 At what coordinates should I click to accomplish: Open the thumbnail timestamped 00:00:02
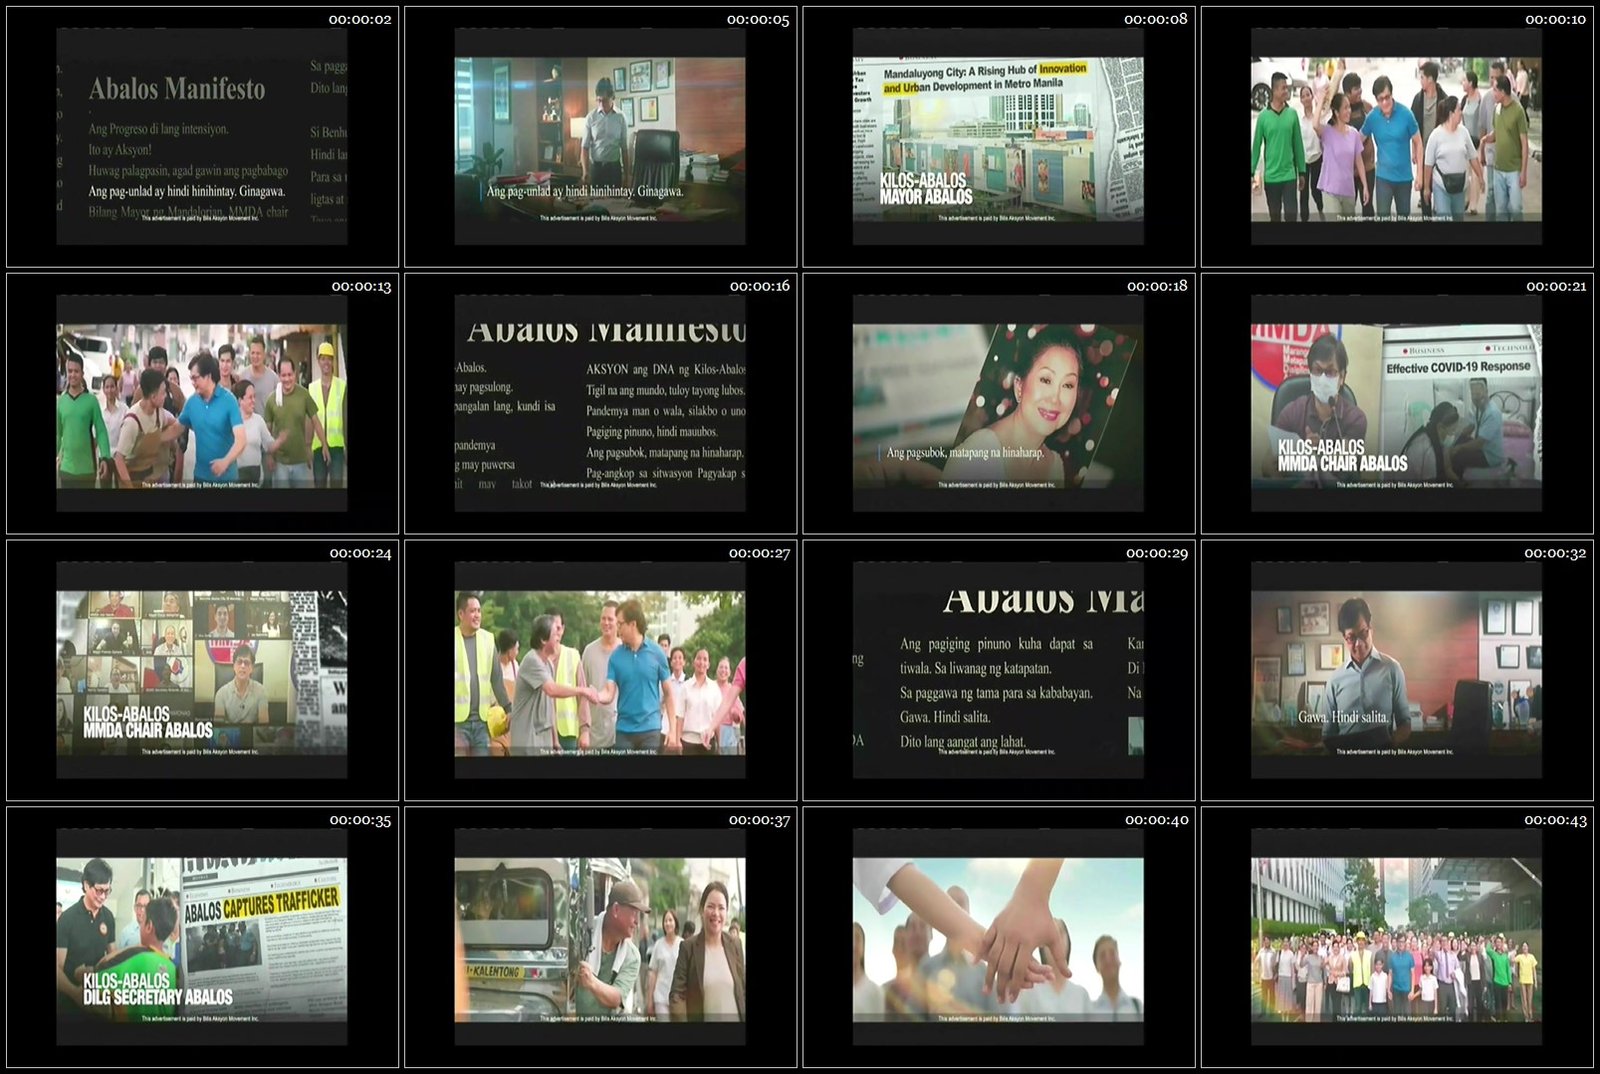(202, 137)
